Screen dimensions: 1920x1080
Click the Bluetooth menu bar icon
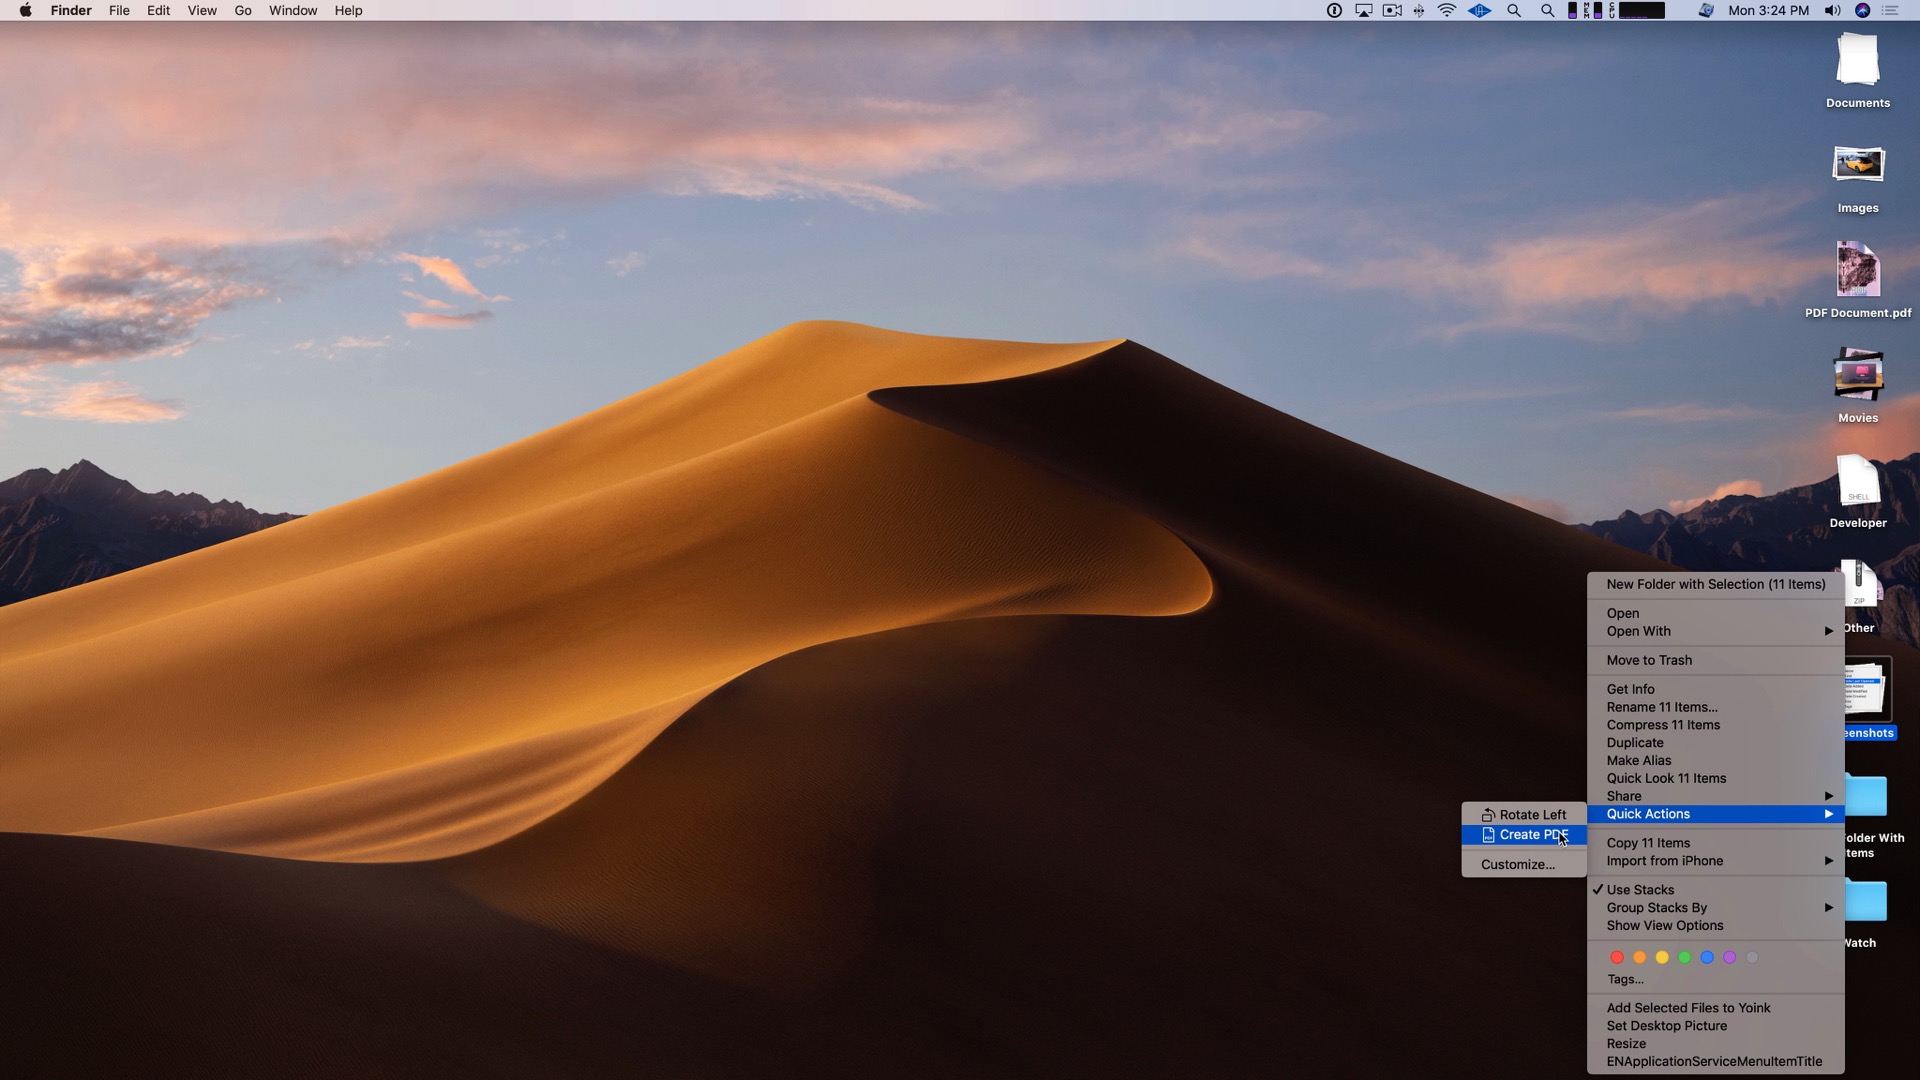1419,10
